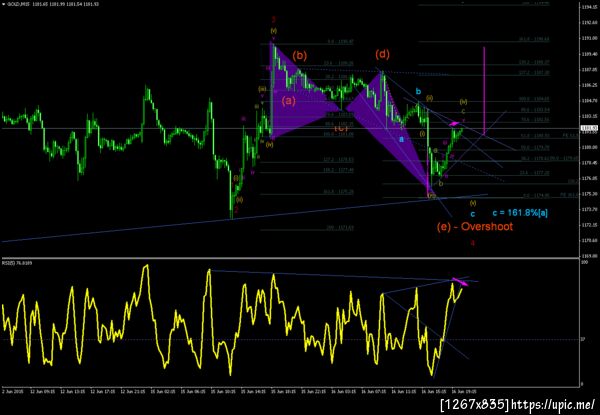600x415 pixels.
Task: Click the "(e) - Overshoot" annotation
Action: [x=475, y=226]
